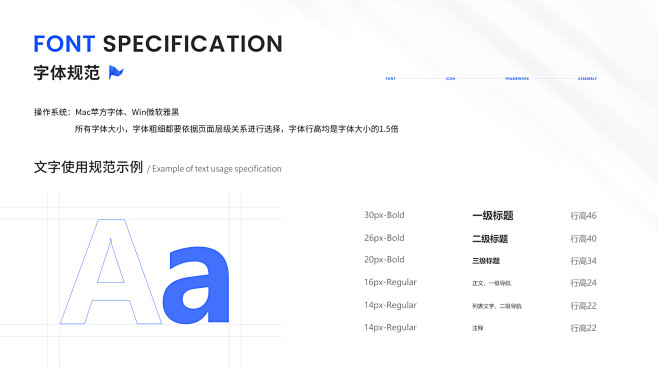
Task: Select the 行高24 value
Action: [x=583, y=283]
